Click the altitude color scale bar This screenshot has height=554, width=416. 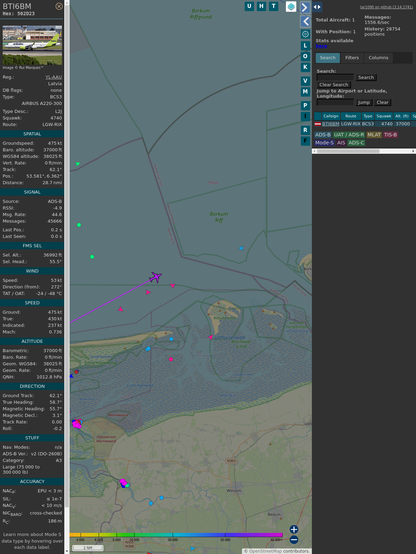[x=176, y=535]
